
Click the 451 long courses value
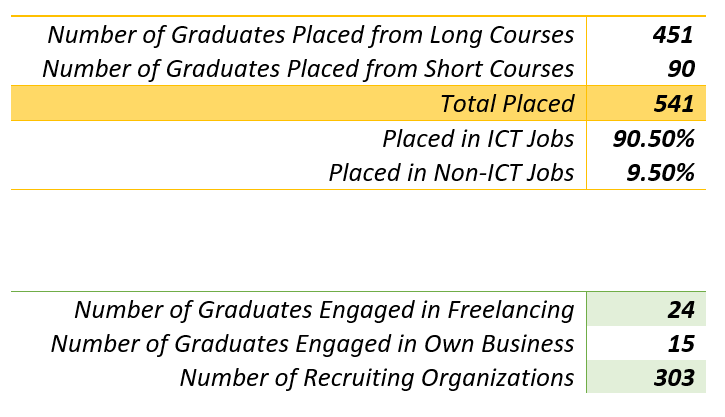(x=672, y=35)
